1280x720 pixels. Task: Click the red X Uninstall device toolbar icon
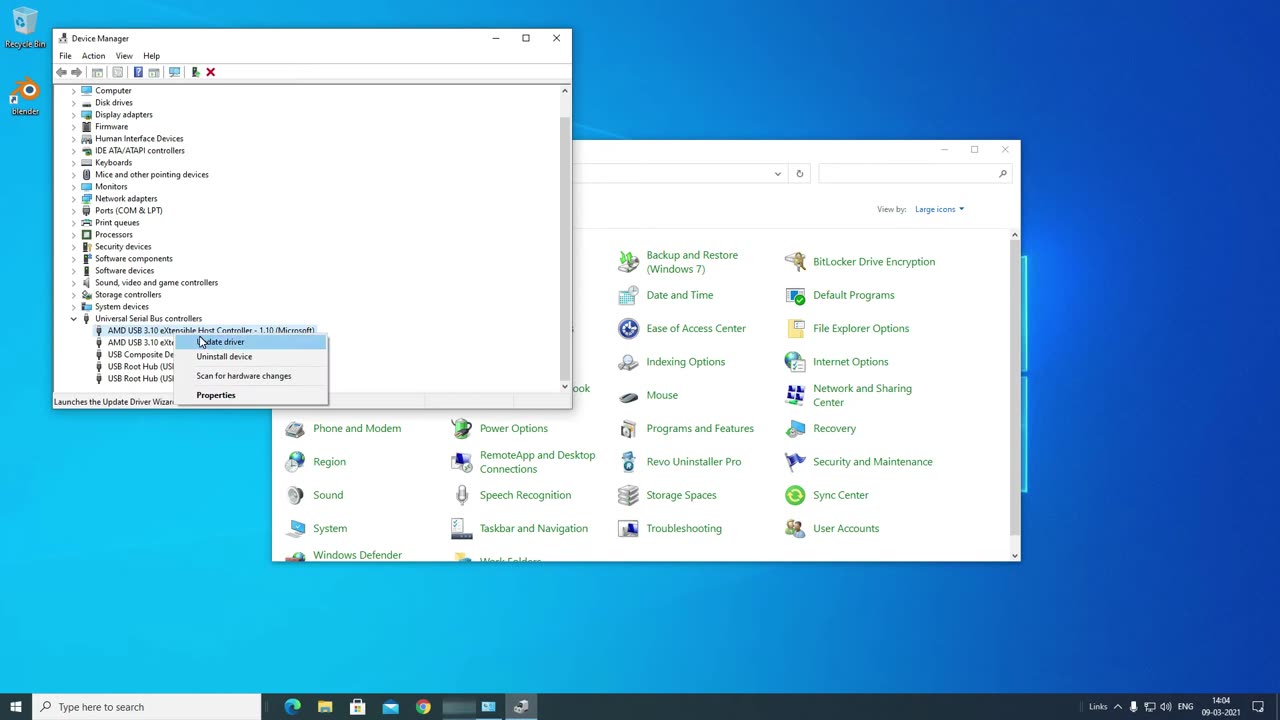[210, 72]
